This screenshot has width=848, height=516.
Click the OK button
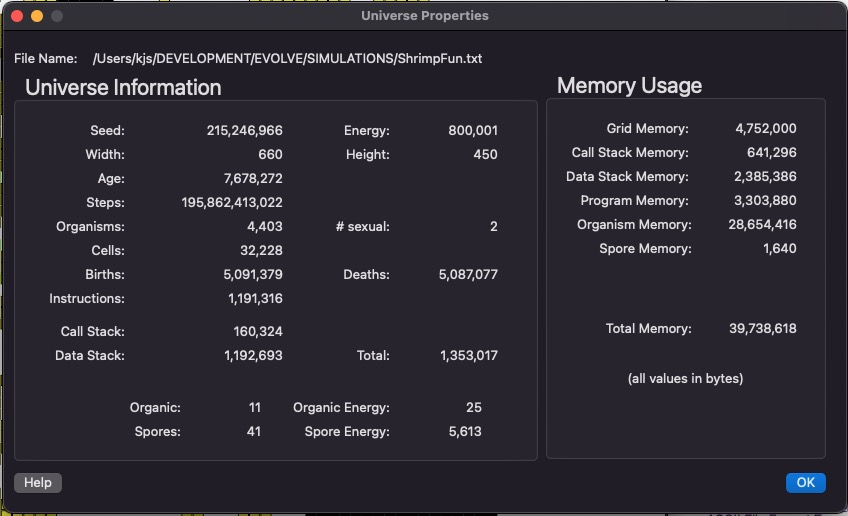pos(805,482)
